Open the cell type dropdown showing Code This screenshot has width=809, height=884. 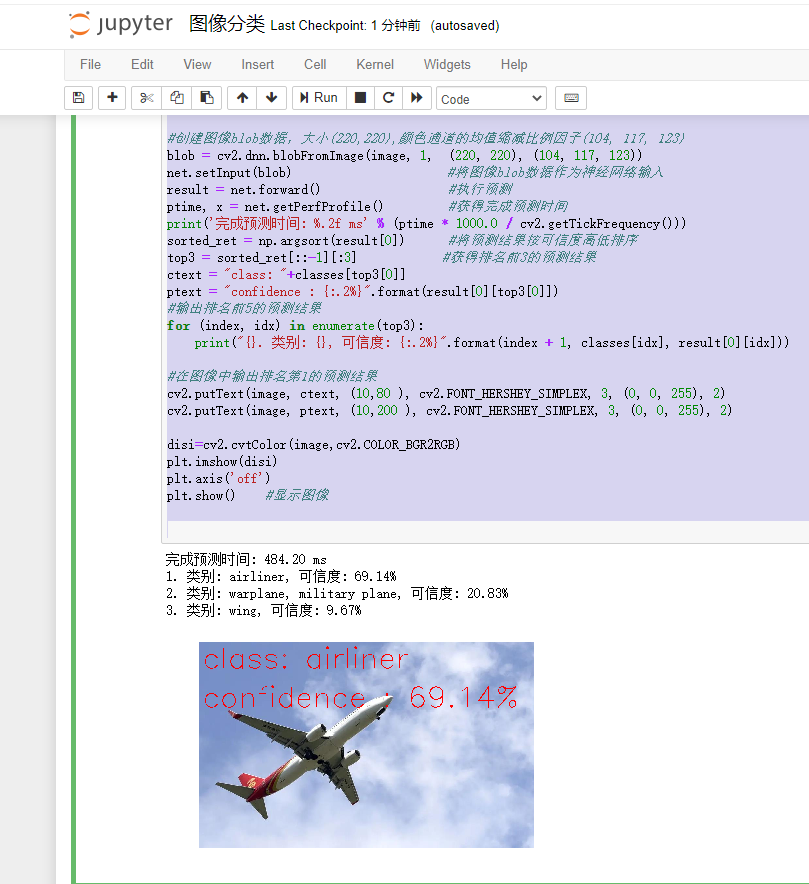490,98
